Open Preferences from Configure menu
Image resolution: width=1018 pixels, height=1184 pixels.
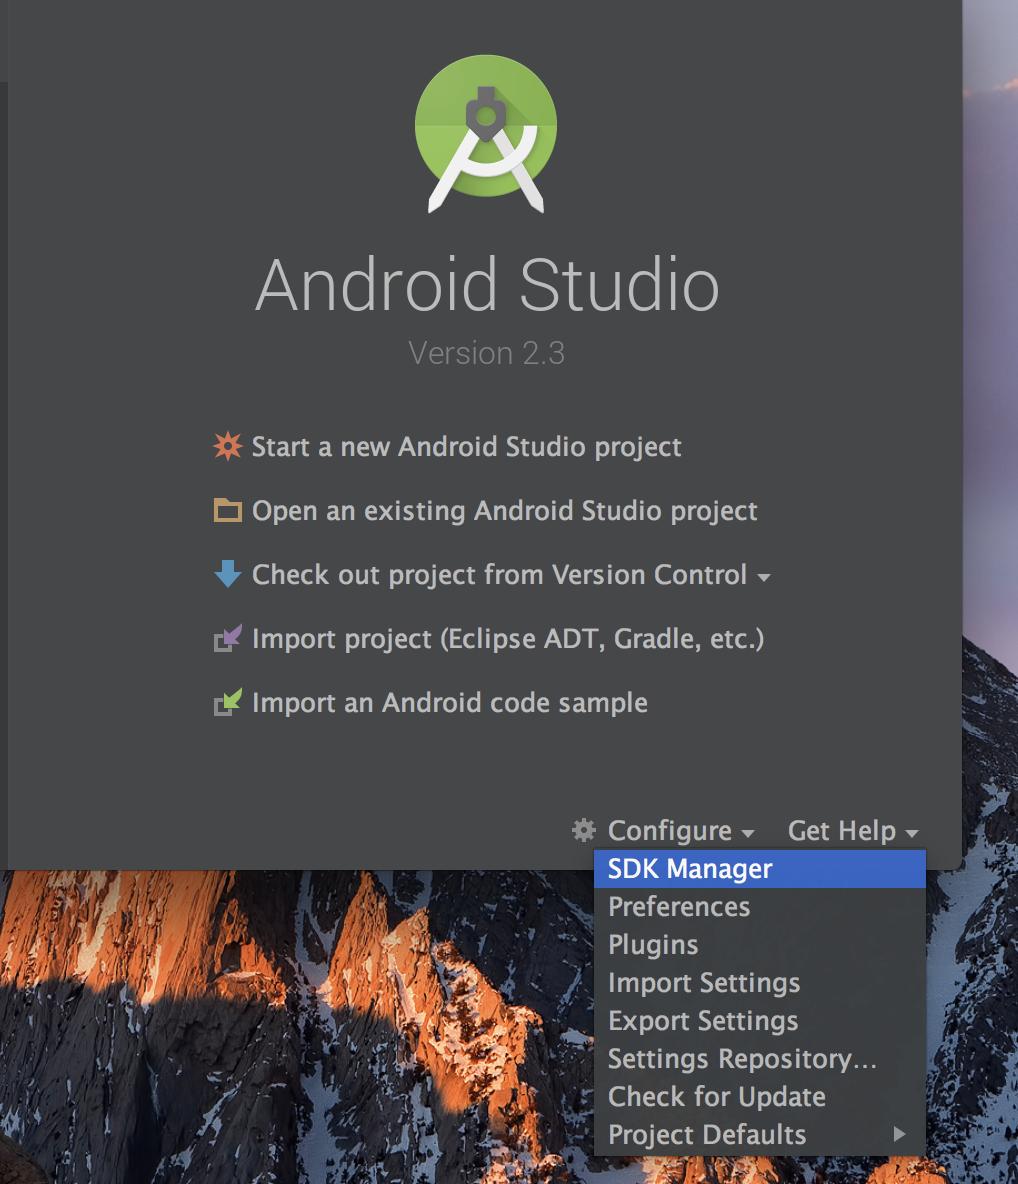[760, 906]
